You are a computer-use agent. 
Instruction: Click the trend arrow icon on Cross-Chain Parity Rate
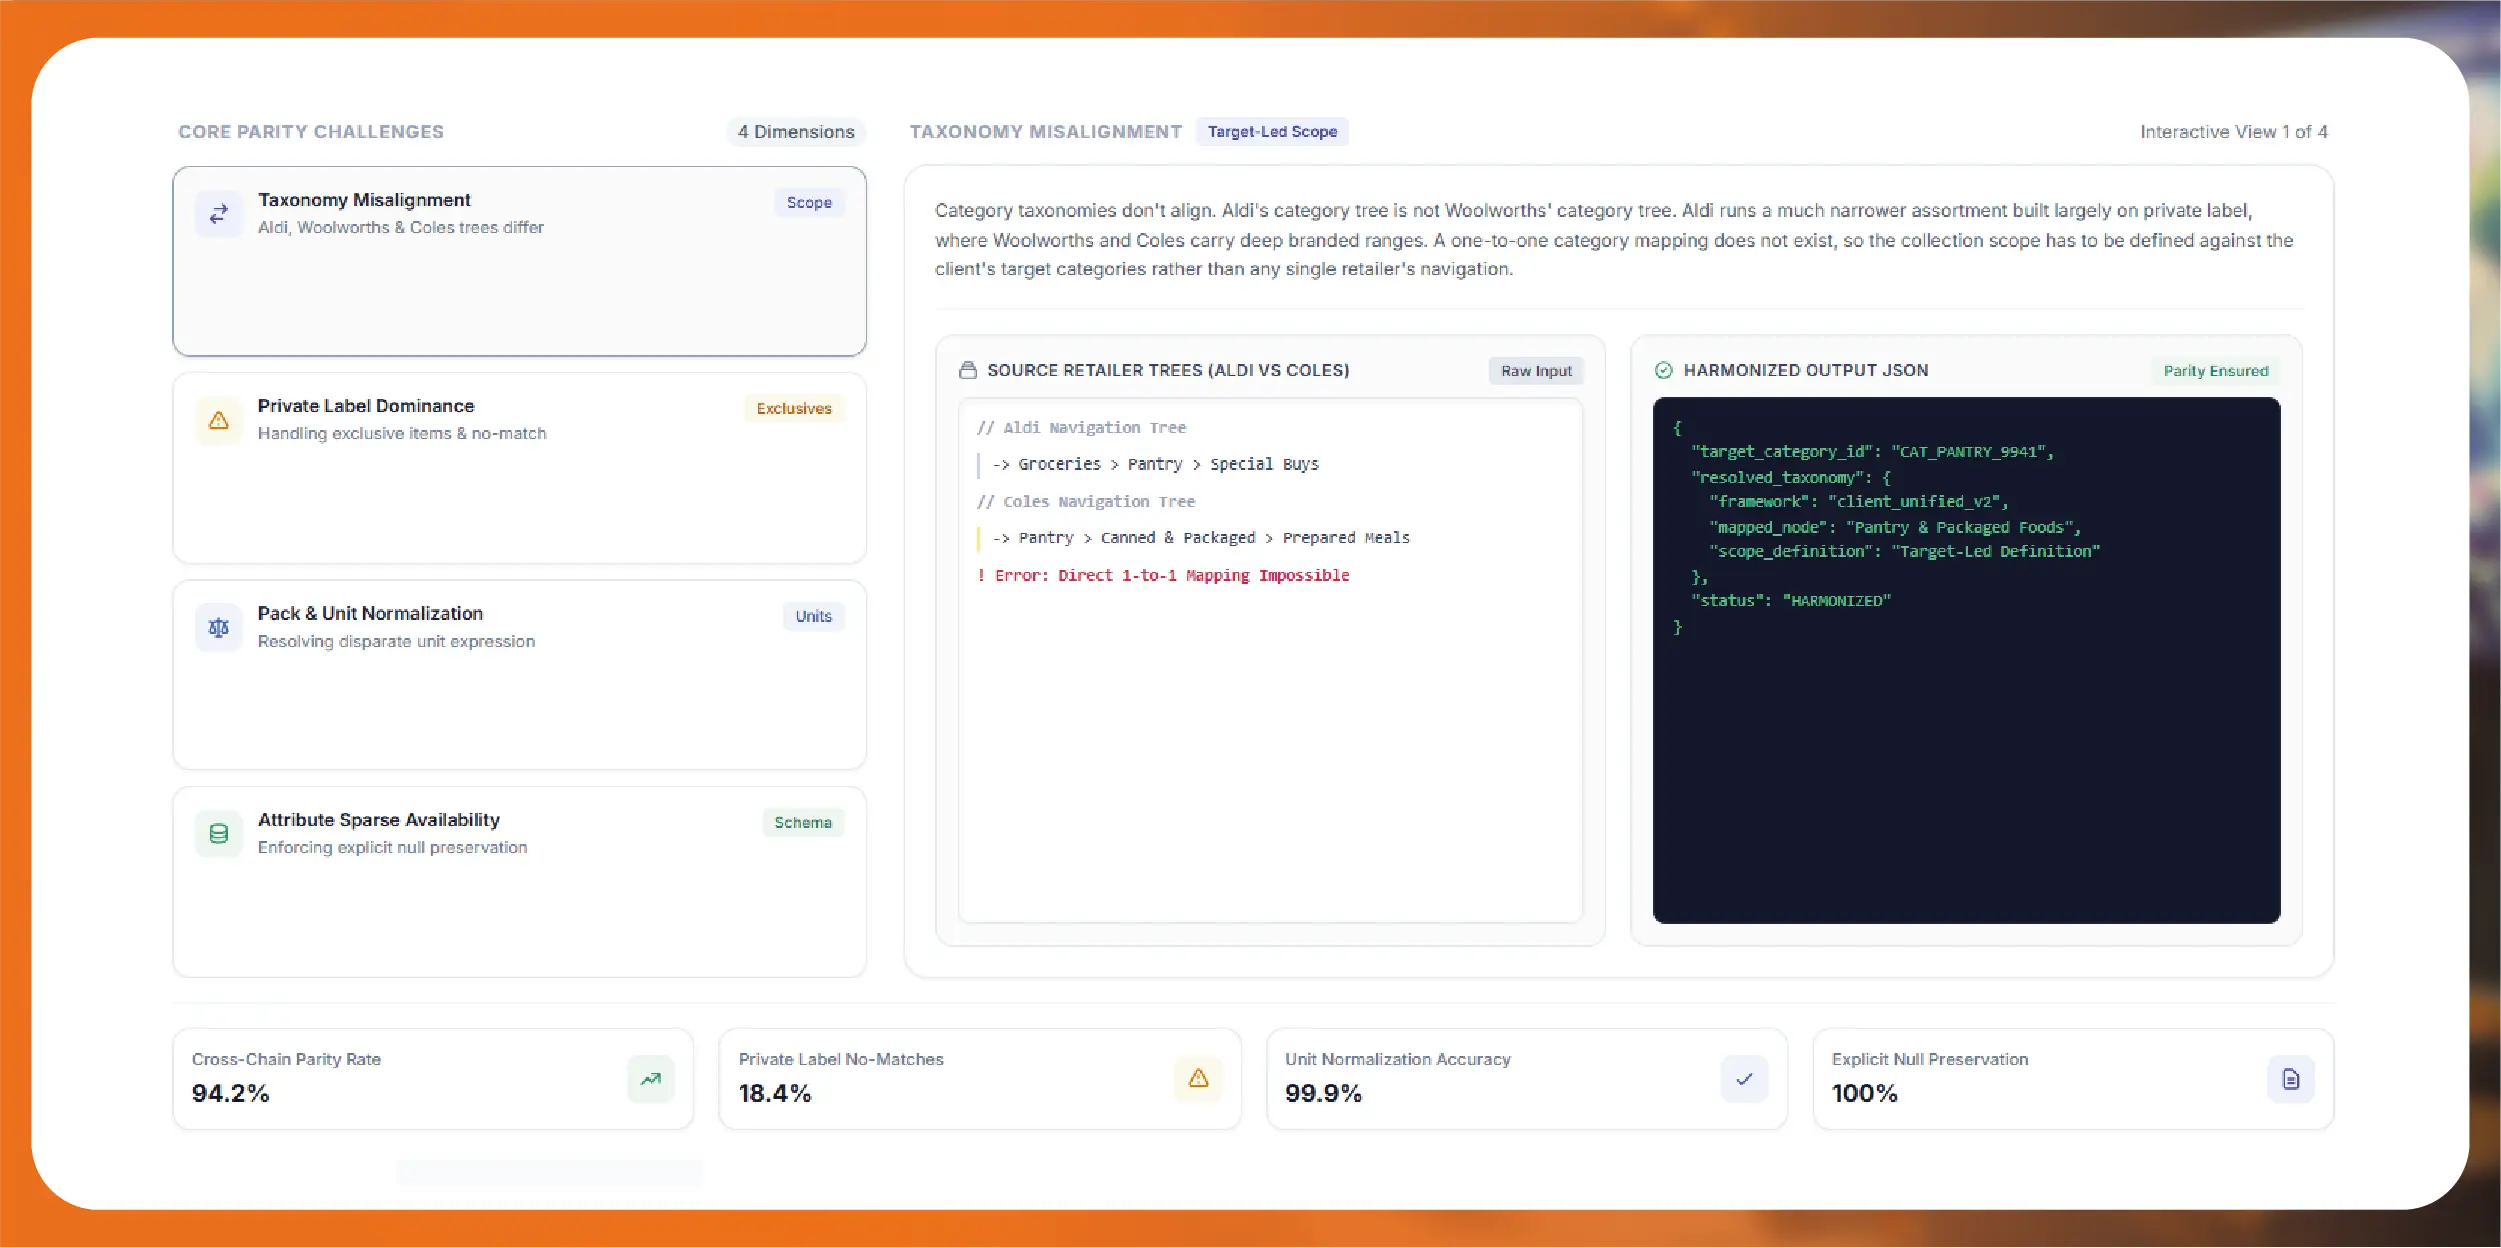click(x=651, y=1079)
